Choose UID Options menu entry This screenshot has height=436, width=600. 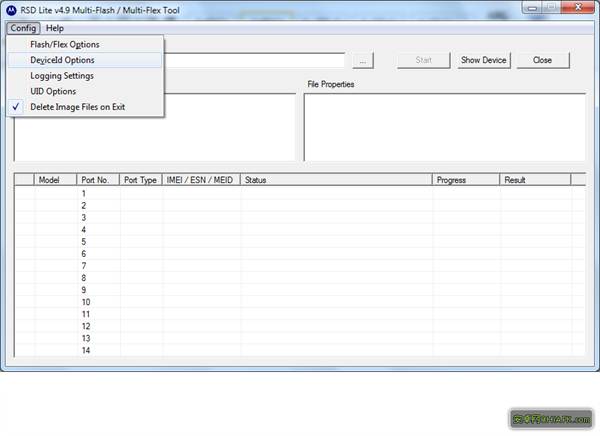[x=86, y=91]
